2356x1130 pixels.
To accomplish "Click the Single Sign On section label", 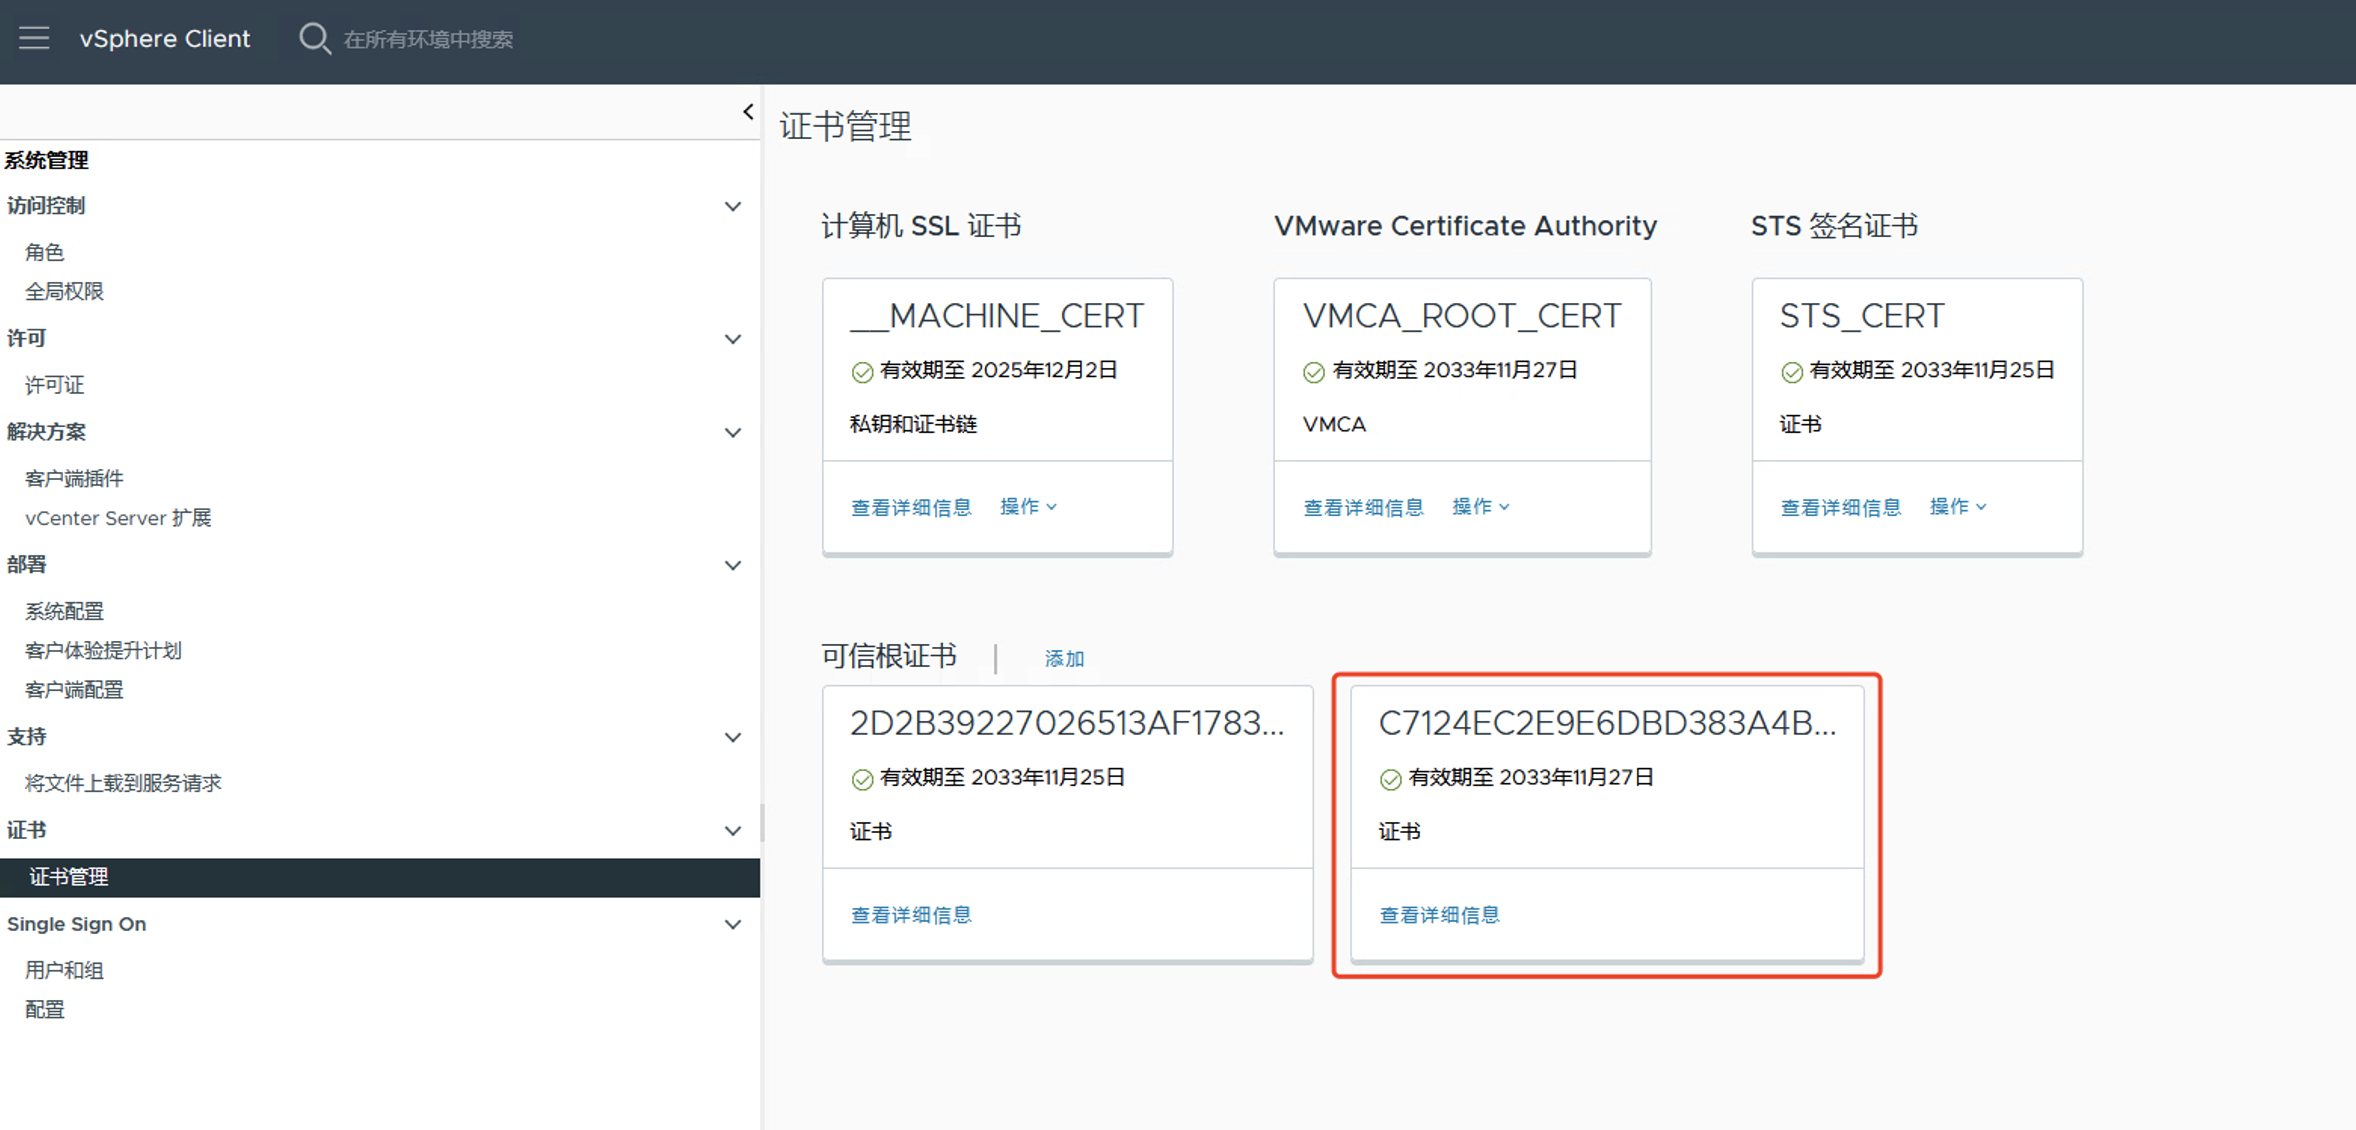I will tap(77, 924).
